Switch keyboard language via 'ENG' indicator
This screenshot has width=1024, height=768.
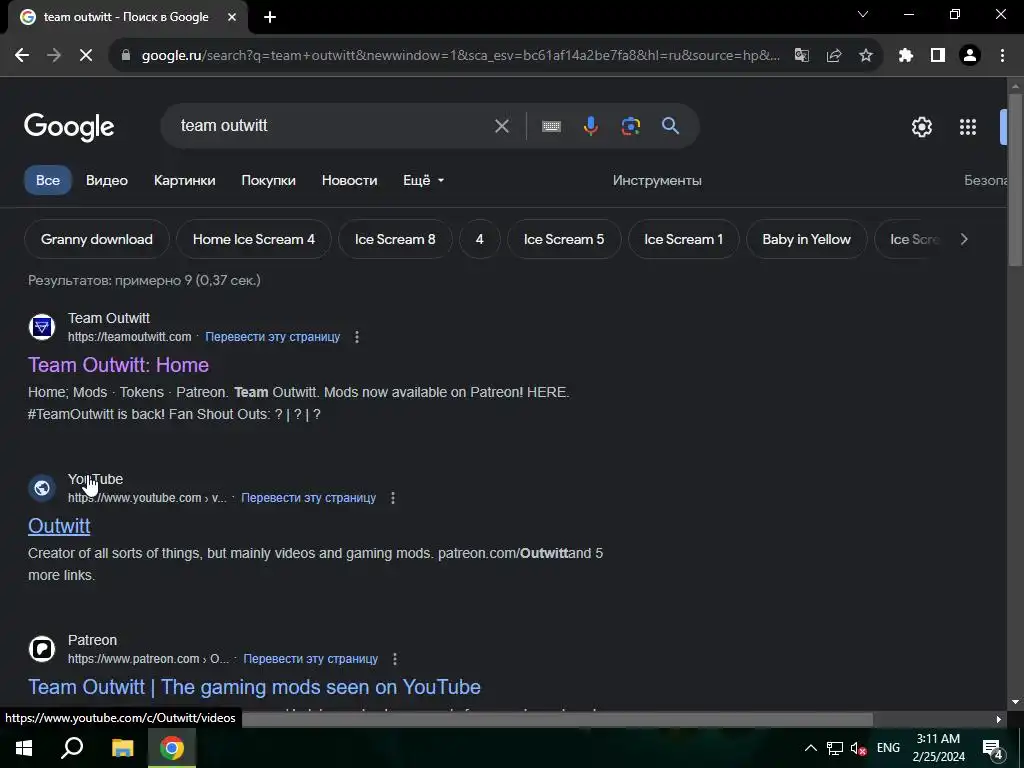[888, 748]
